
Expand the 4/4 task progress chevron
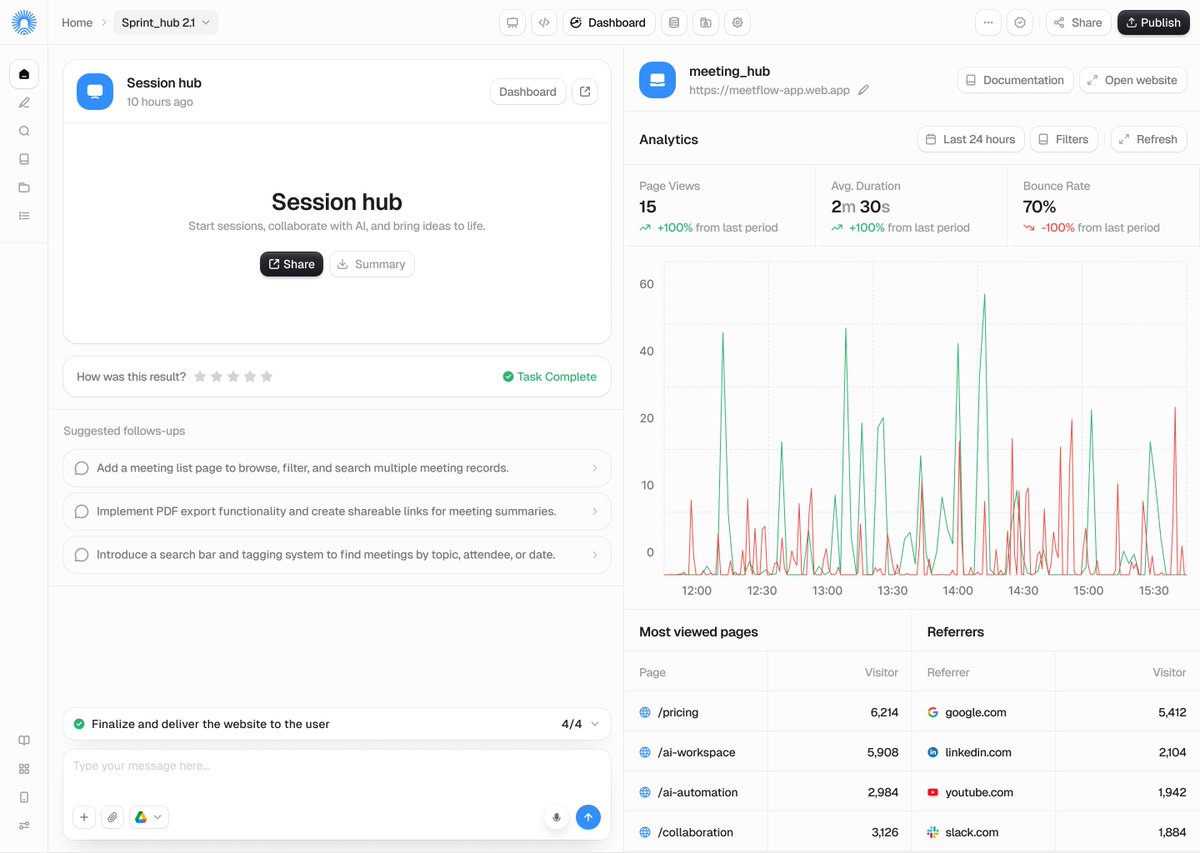pos(595,724)
